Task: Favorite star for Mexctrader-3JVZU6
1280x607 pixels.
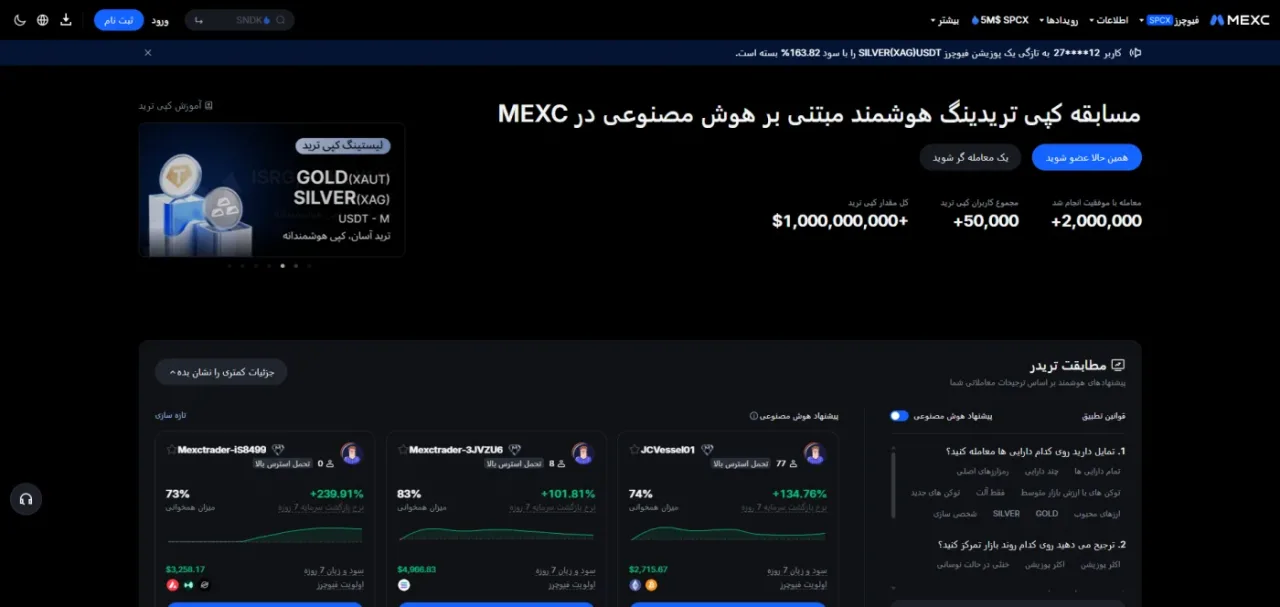Action: coord(402,450)
